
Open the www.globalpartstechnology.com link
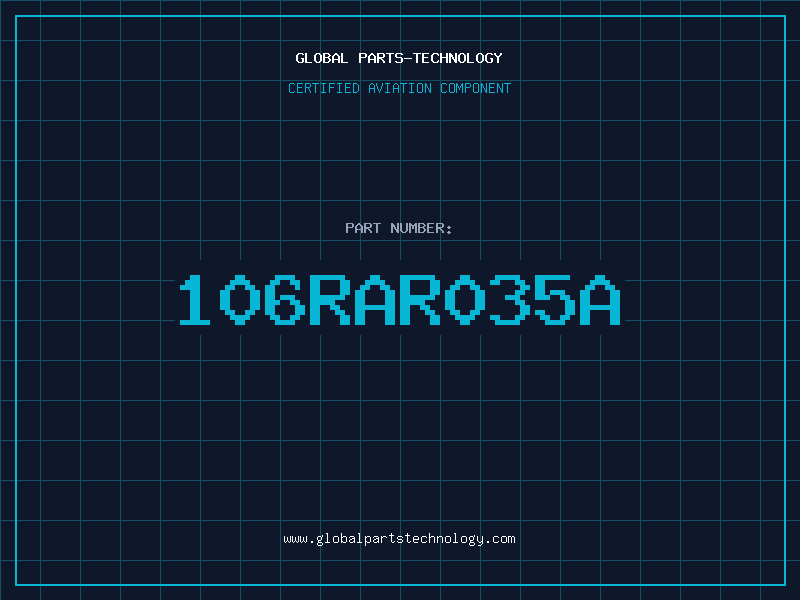(x=399, y=539)
